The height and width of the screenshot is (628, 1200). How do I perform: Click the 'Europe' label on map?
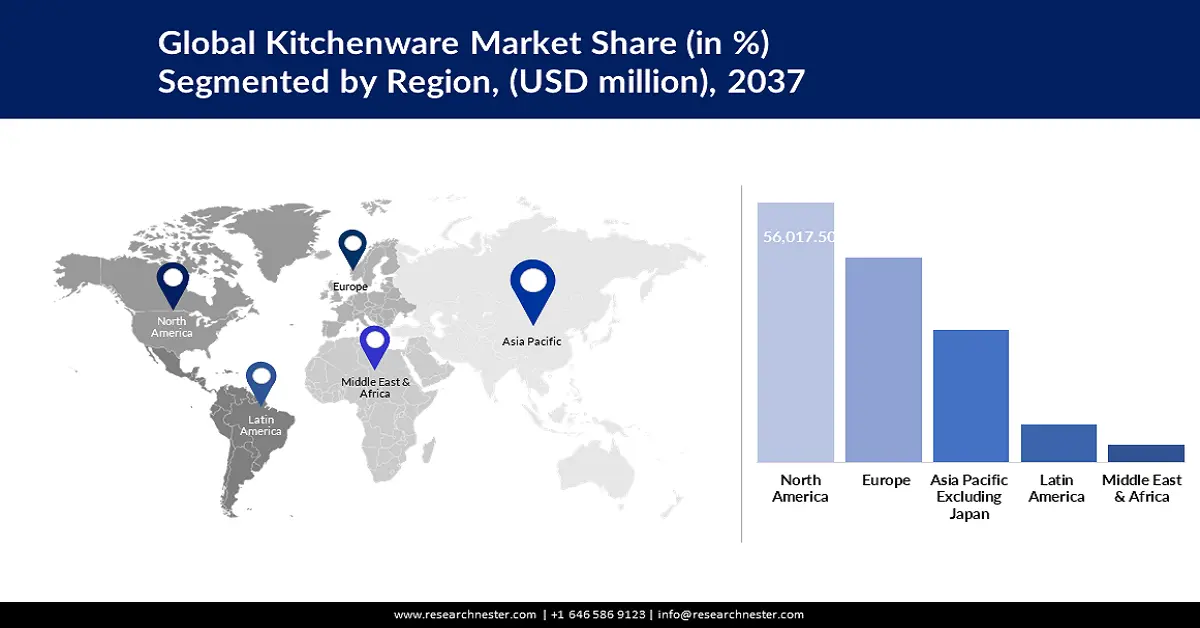coord(350,287)
